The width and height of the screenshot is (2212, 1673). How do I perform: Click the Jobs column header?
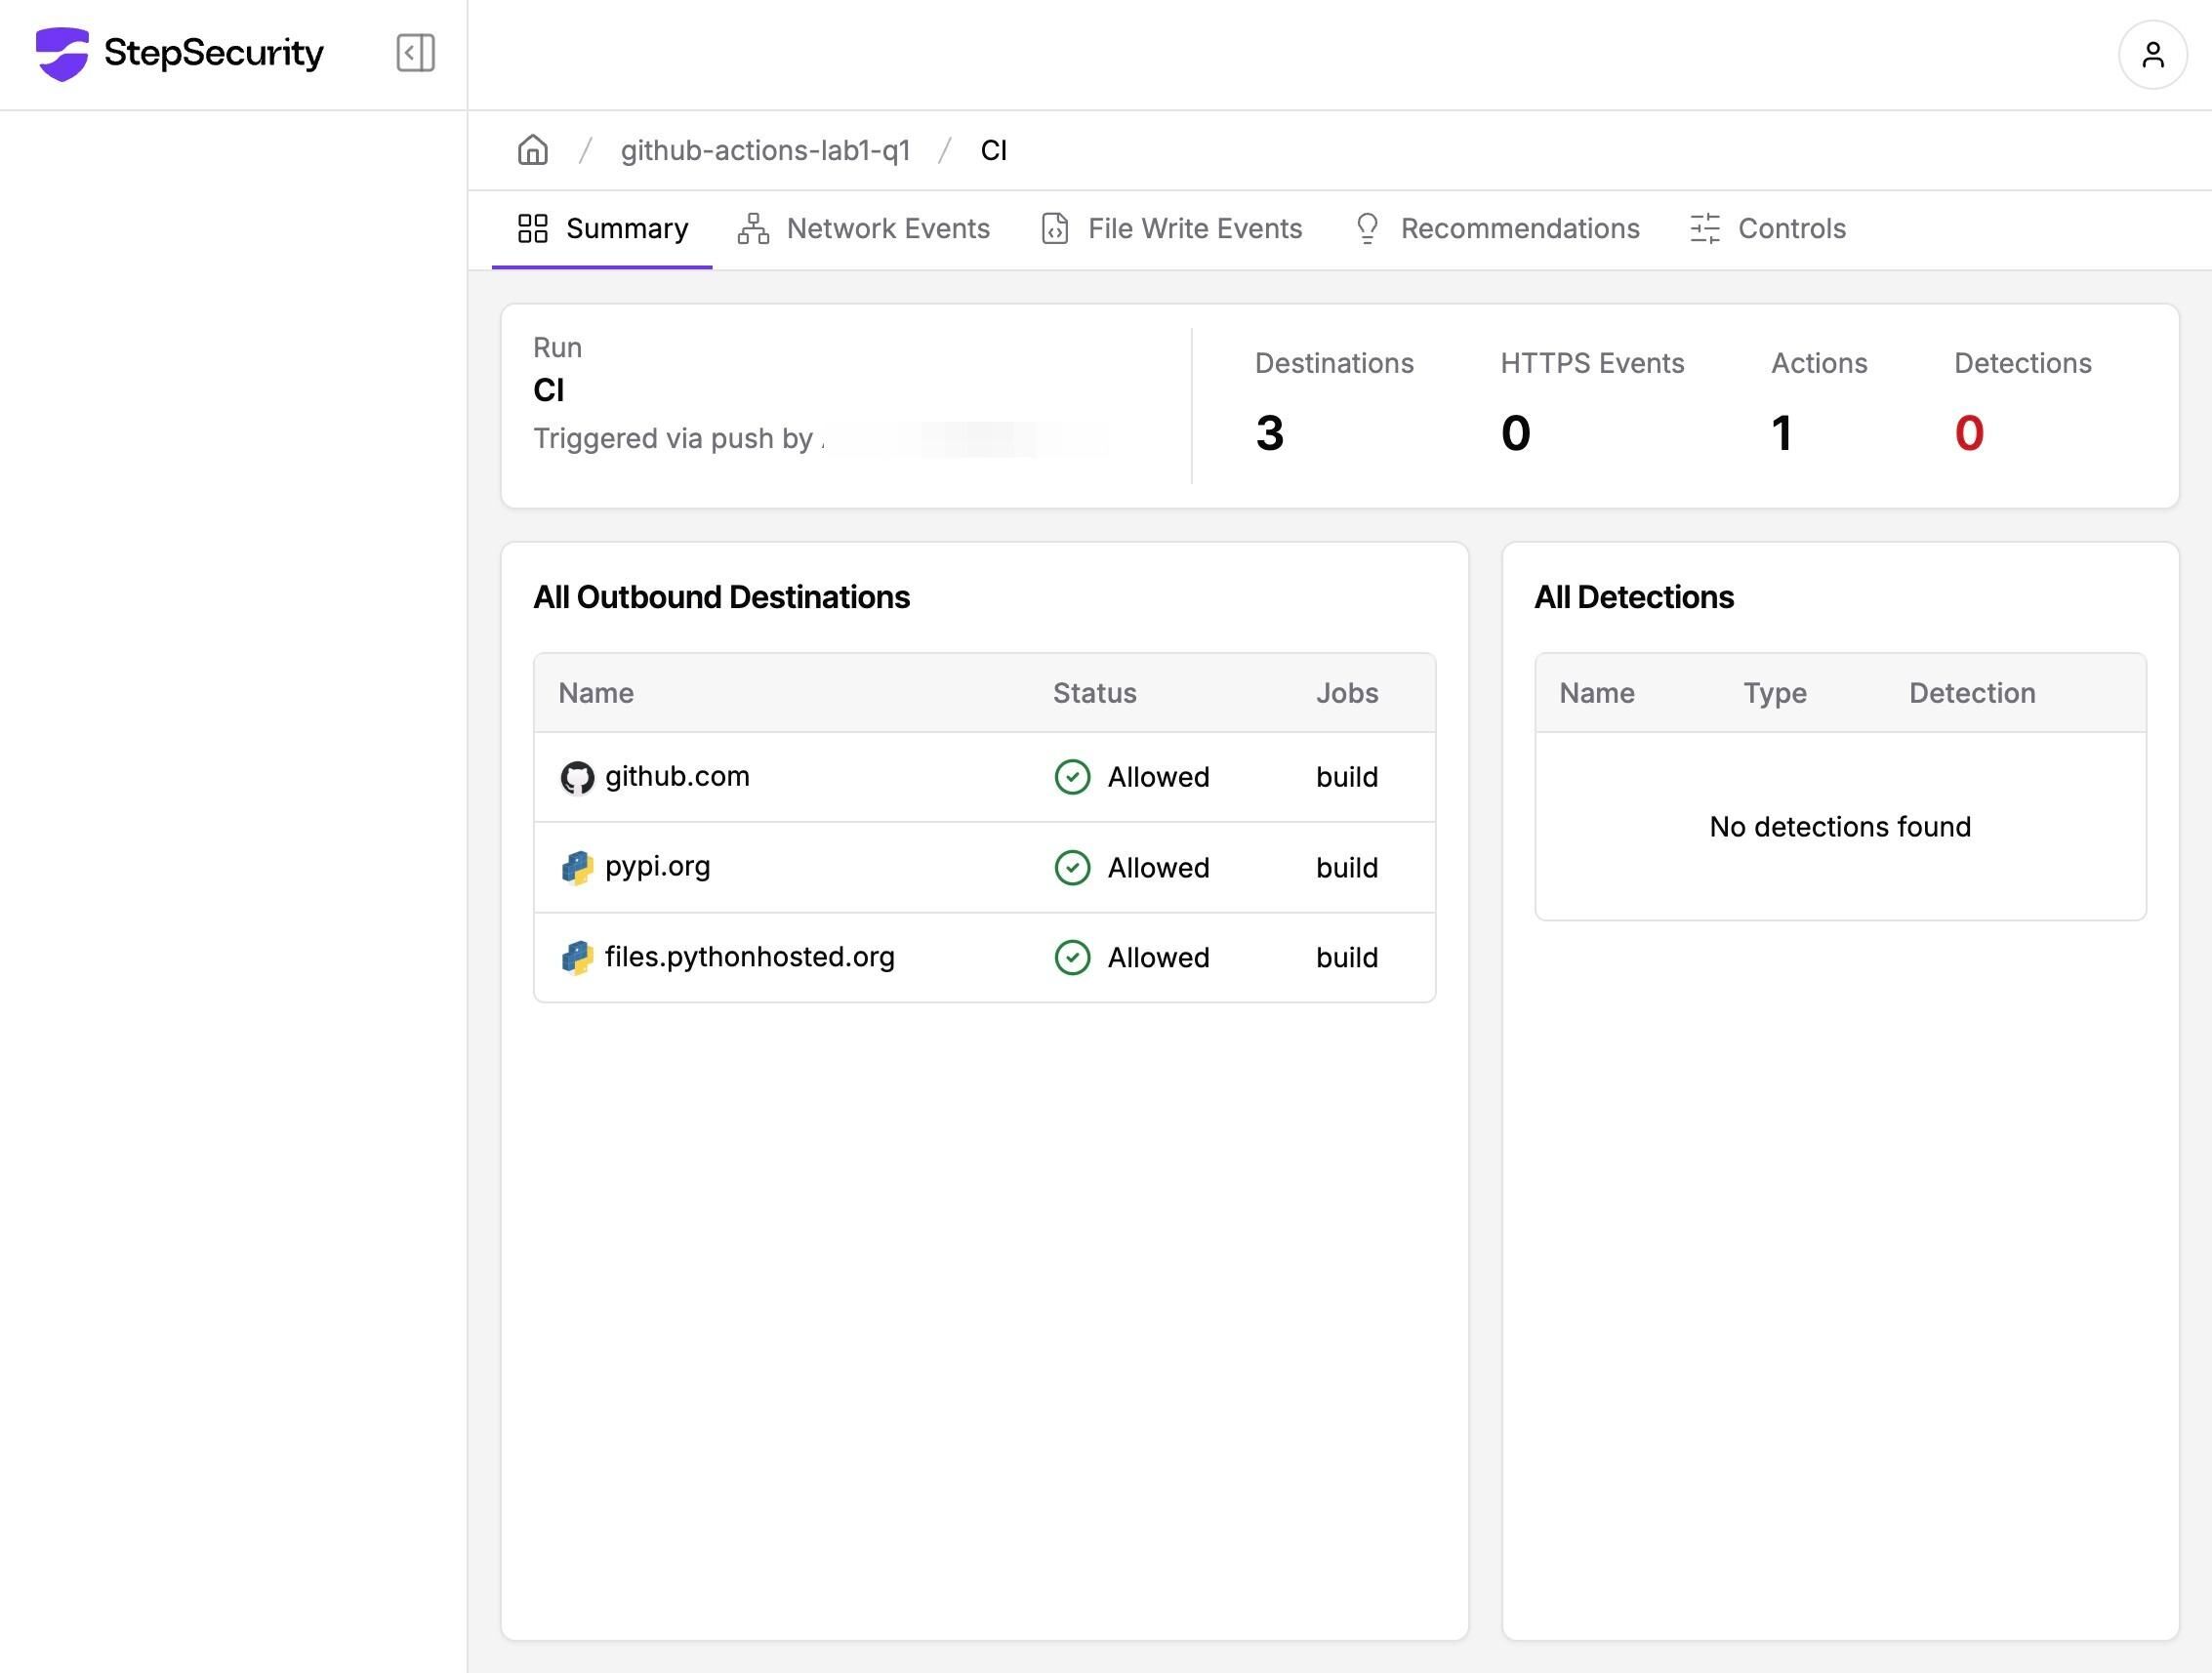[x=1346, y=693]
